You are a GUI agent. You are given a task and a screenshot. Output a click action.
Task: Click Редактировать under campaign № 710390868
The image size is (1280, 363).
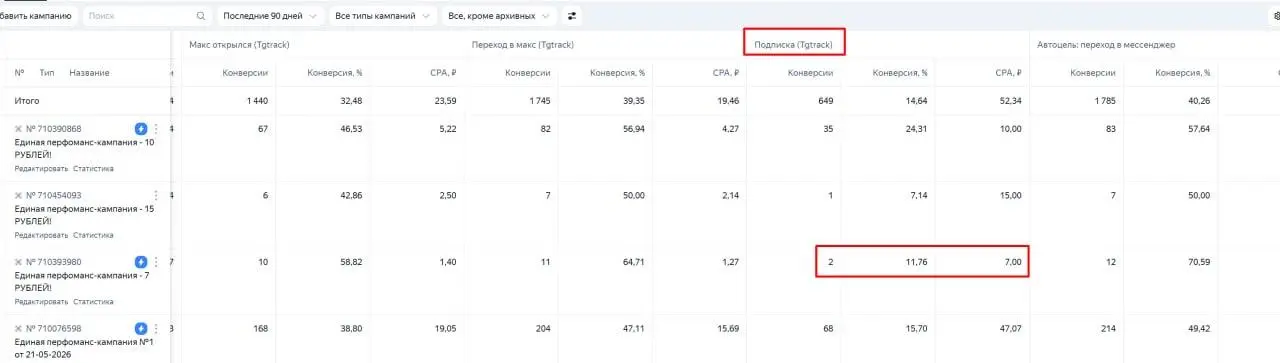41,168
